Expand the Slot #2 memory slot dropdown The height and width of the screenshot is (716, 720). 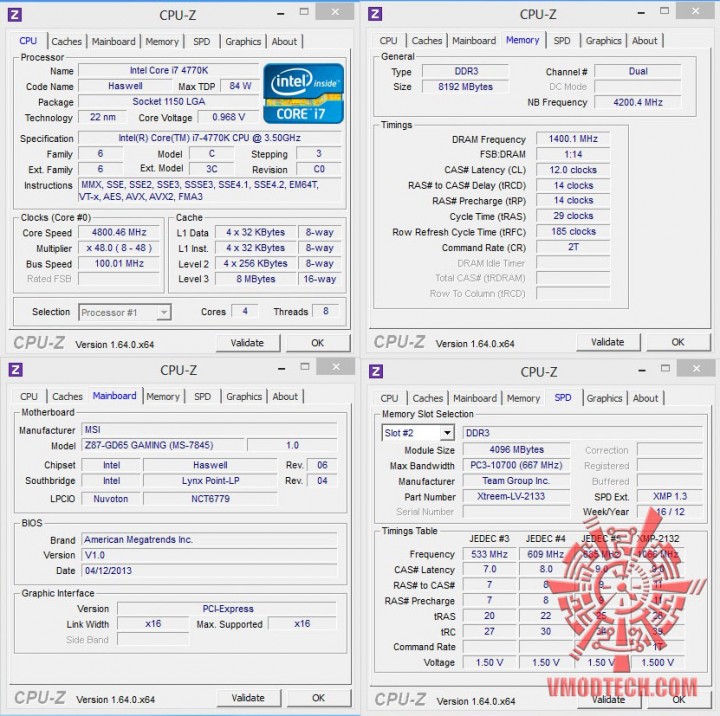[418, 433]
